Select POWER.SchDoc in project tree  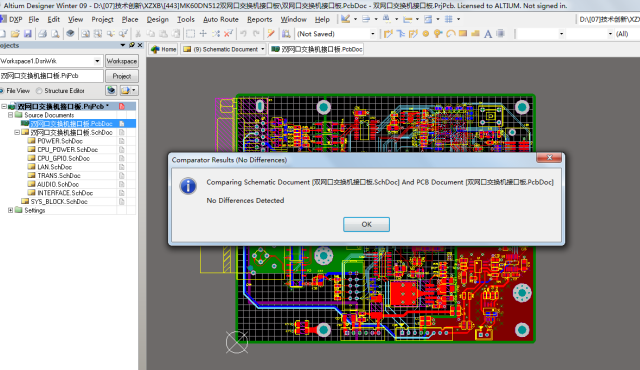tap(60, 141)
